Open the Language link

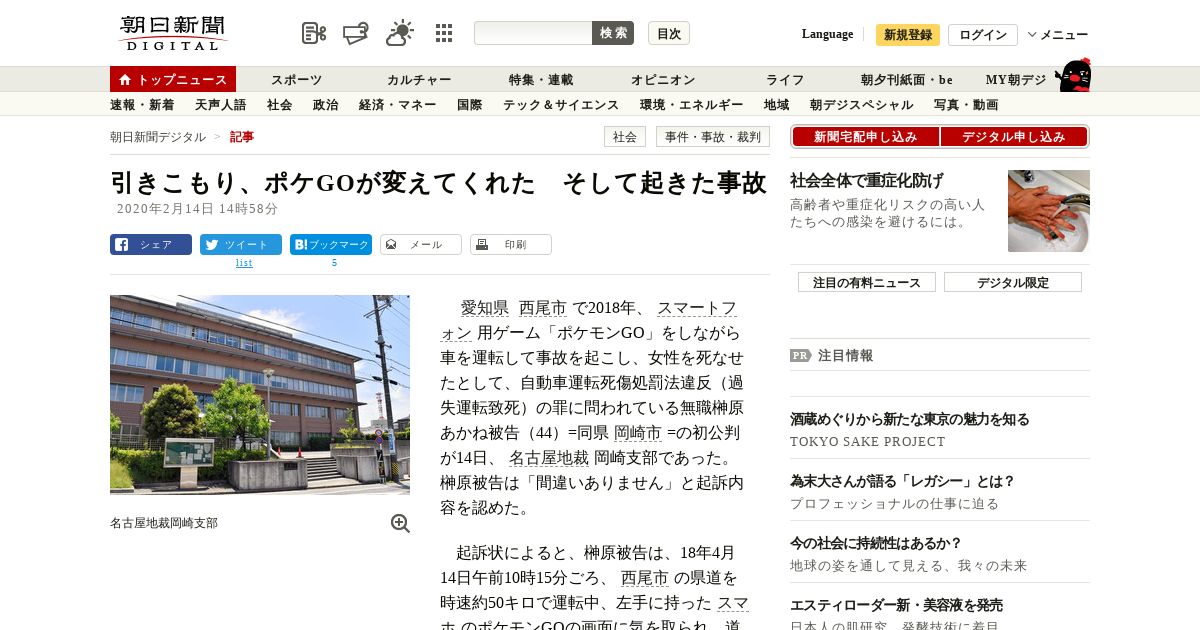827,34
